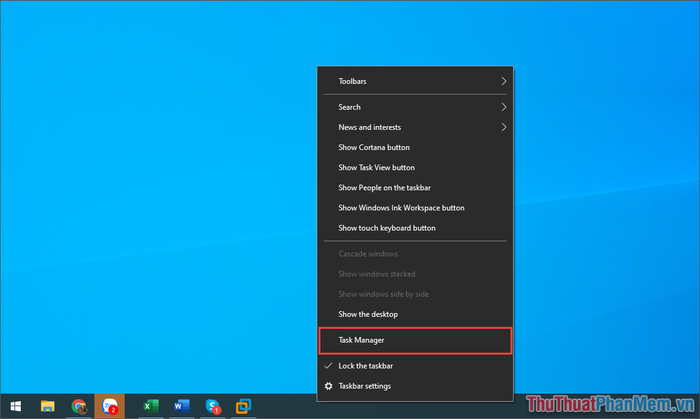Screen dimensions: 700x419
Task: Toggle Show Windows Ink Workspace button
Action: pyautogui.click(x=415, y=207)
